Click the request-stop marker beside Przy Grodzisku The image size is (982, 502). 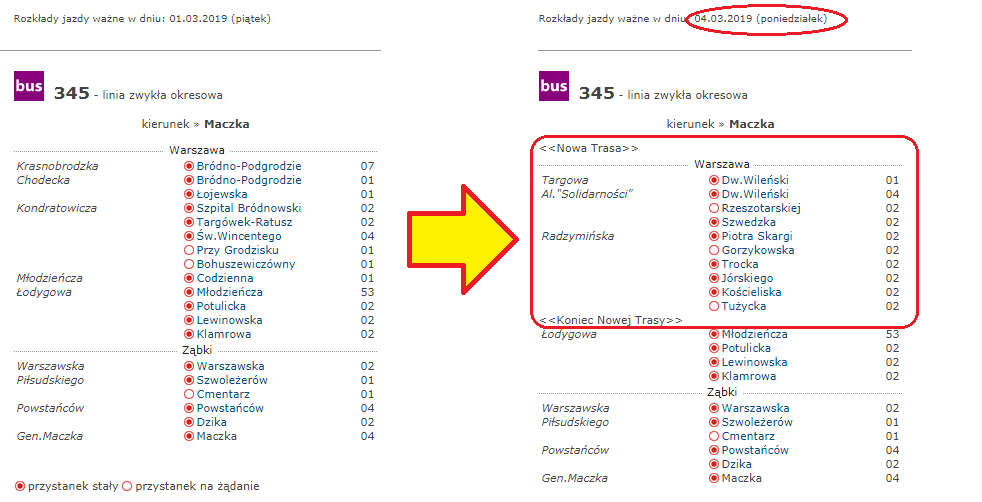189,250
